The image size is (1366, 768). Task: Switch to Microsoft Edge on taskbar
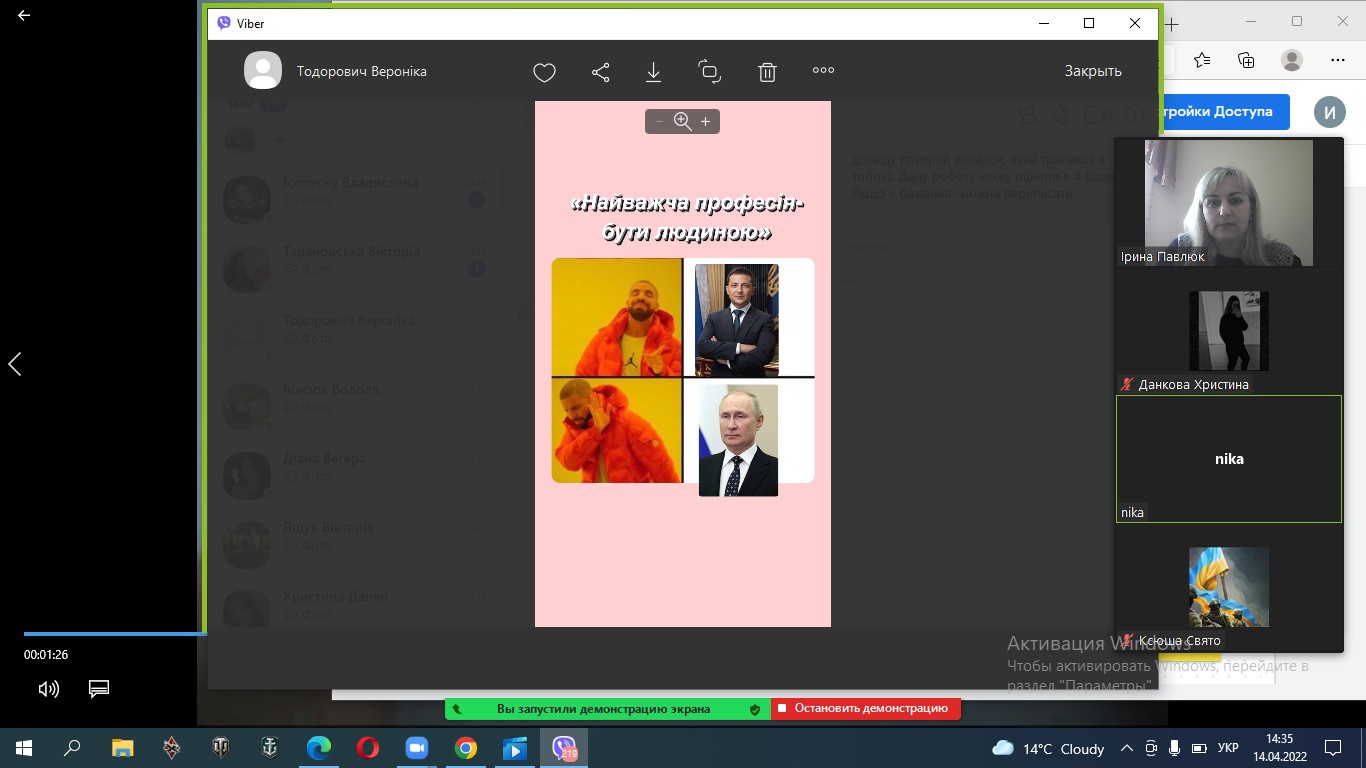318,748
